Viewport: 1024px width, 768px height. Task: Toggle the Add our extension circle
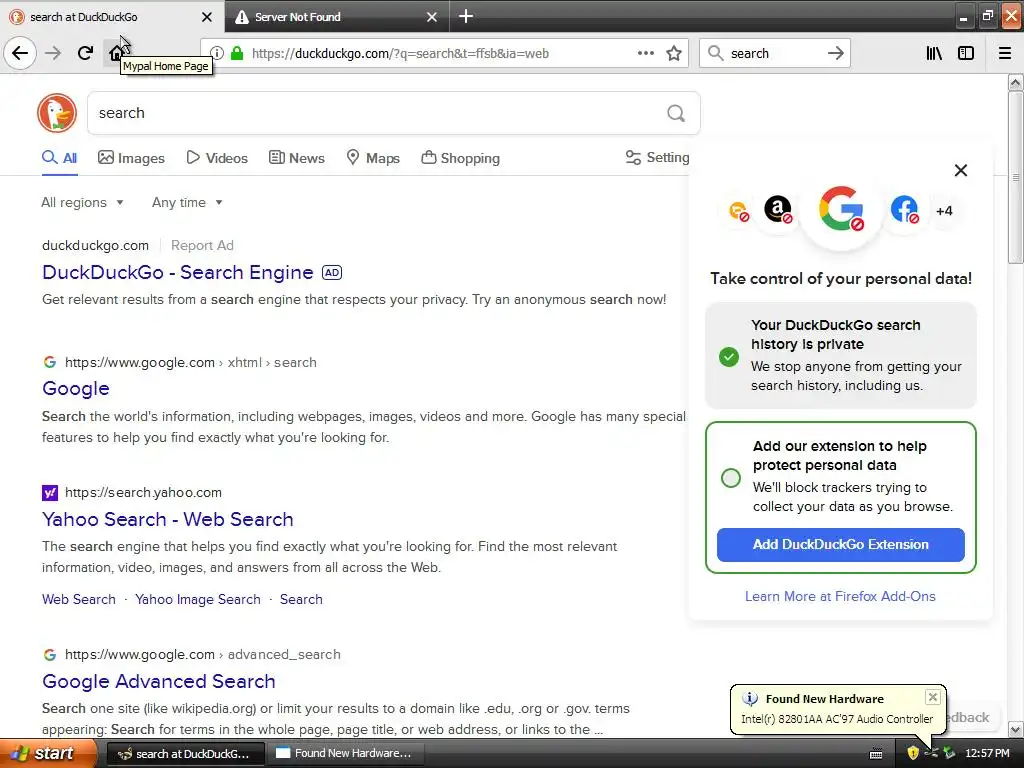coord(731,477)
